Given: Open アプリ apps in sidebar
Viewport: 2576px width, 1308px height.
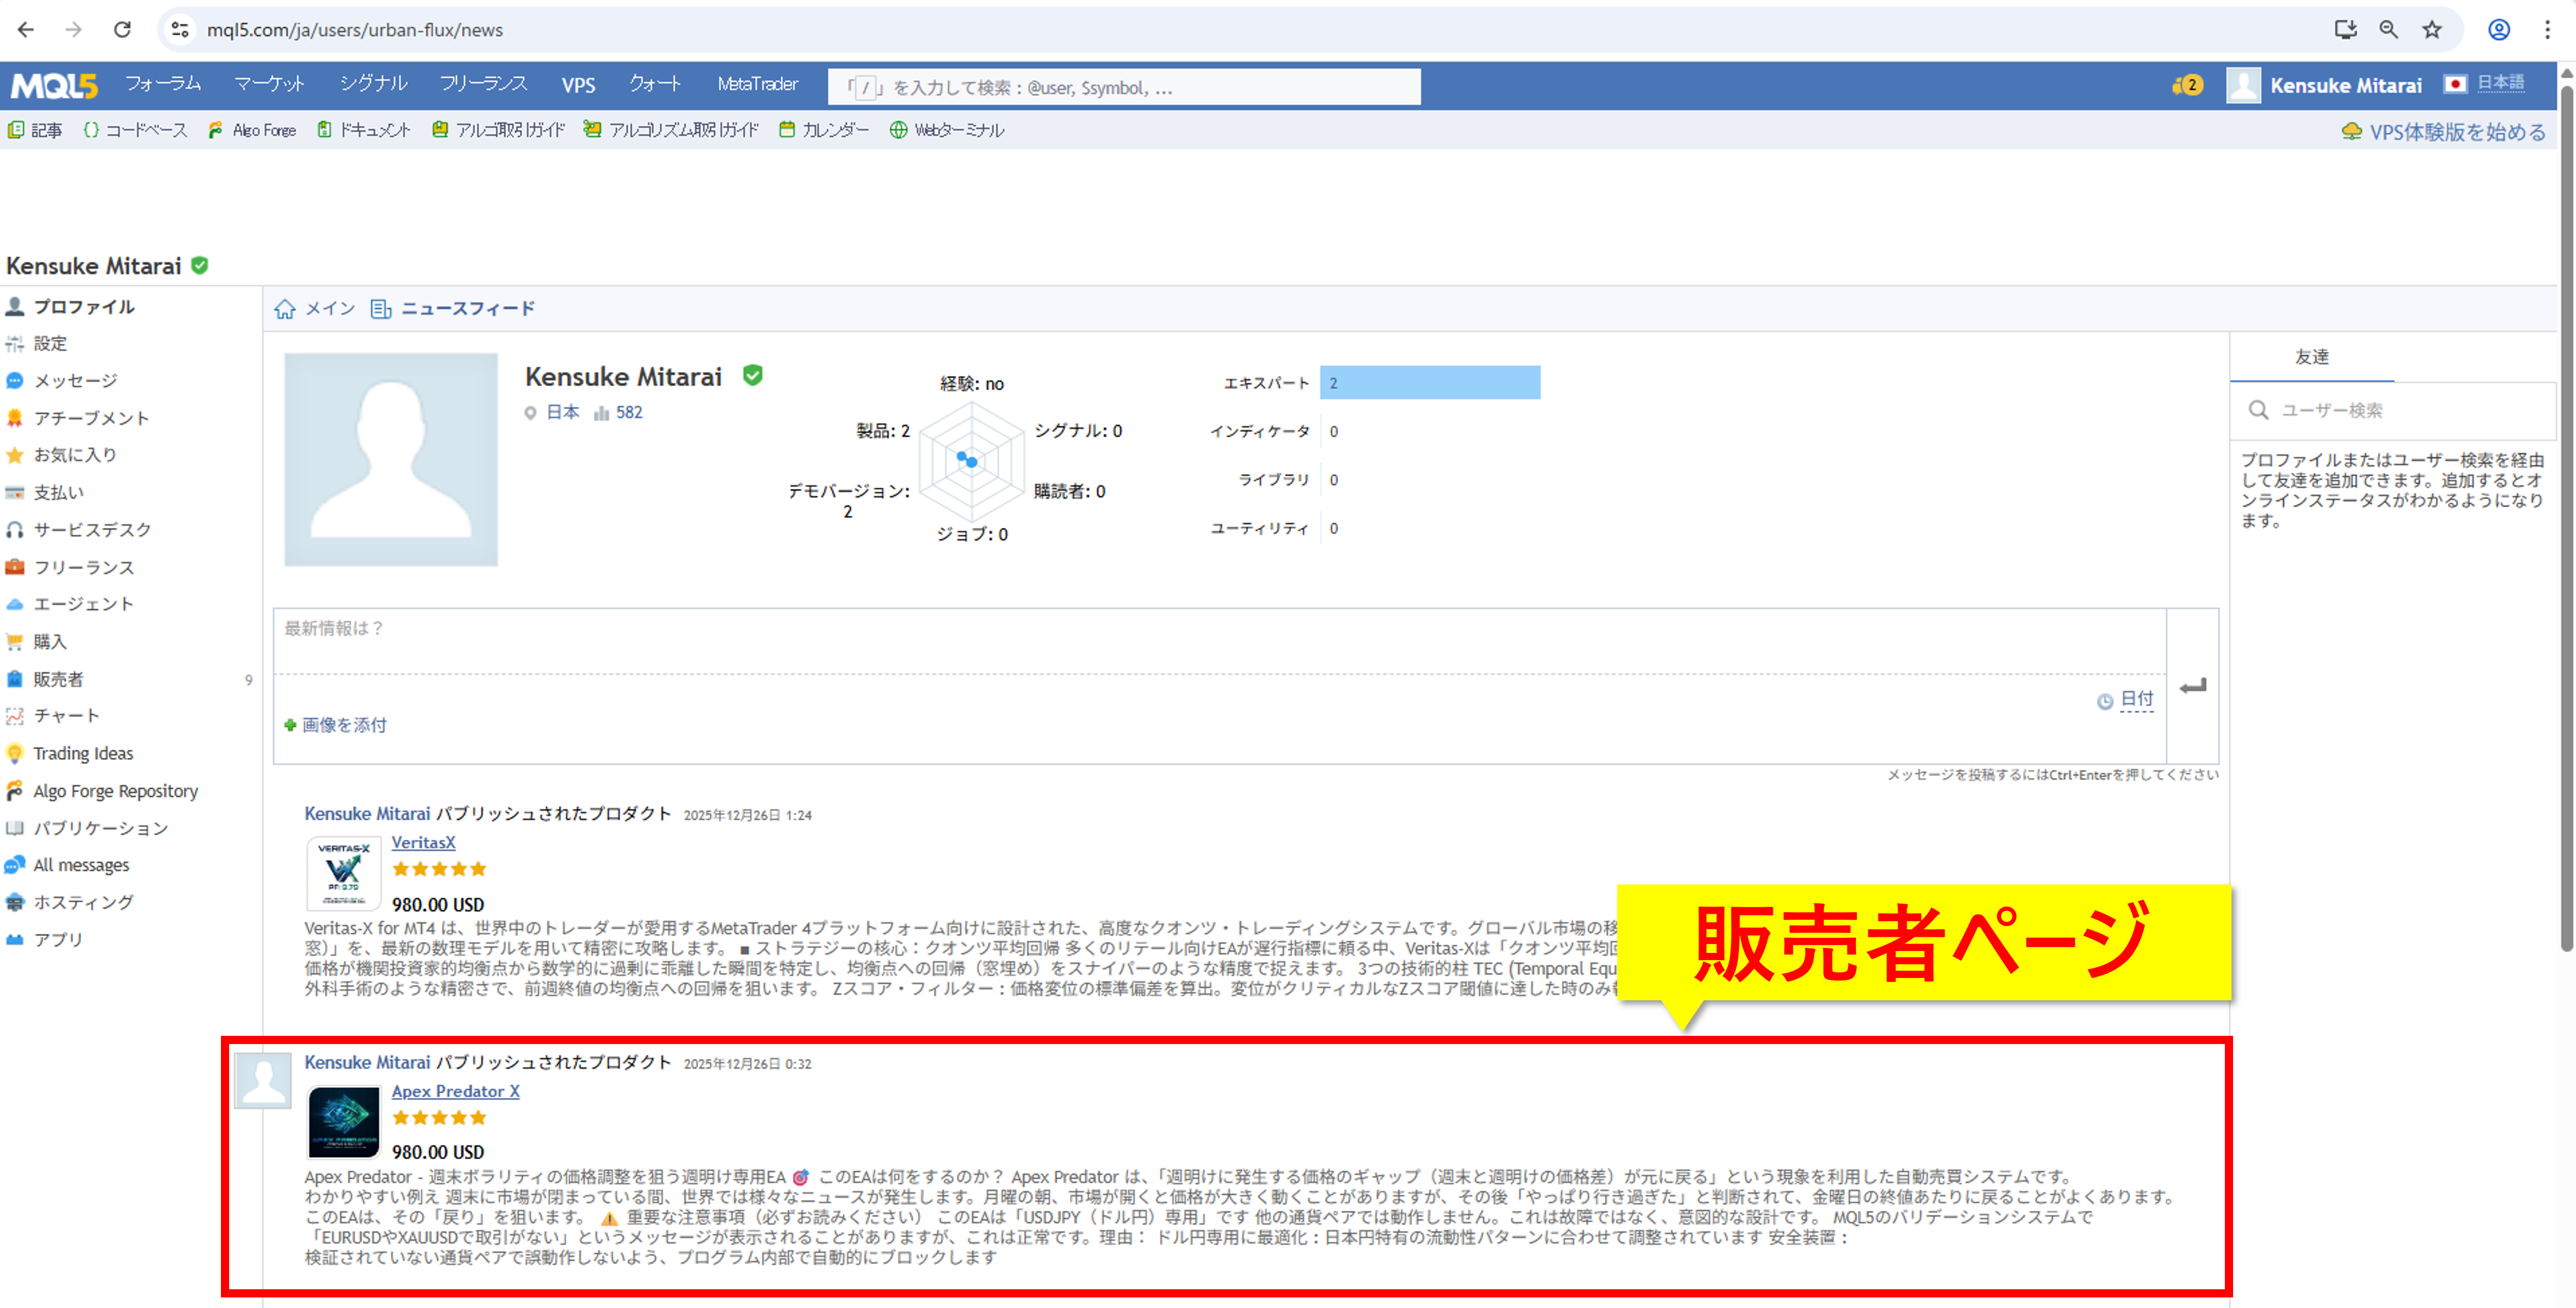Looking at the screenshot, I should (x=58, y=940).
